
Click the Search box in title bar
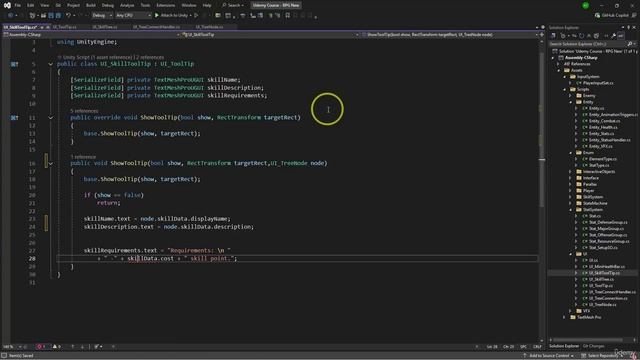233,5
